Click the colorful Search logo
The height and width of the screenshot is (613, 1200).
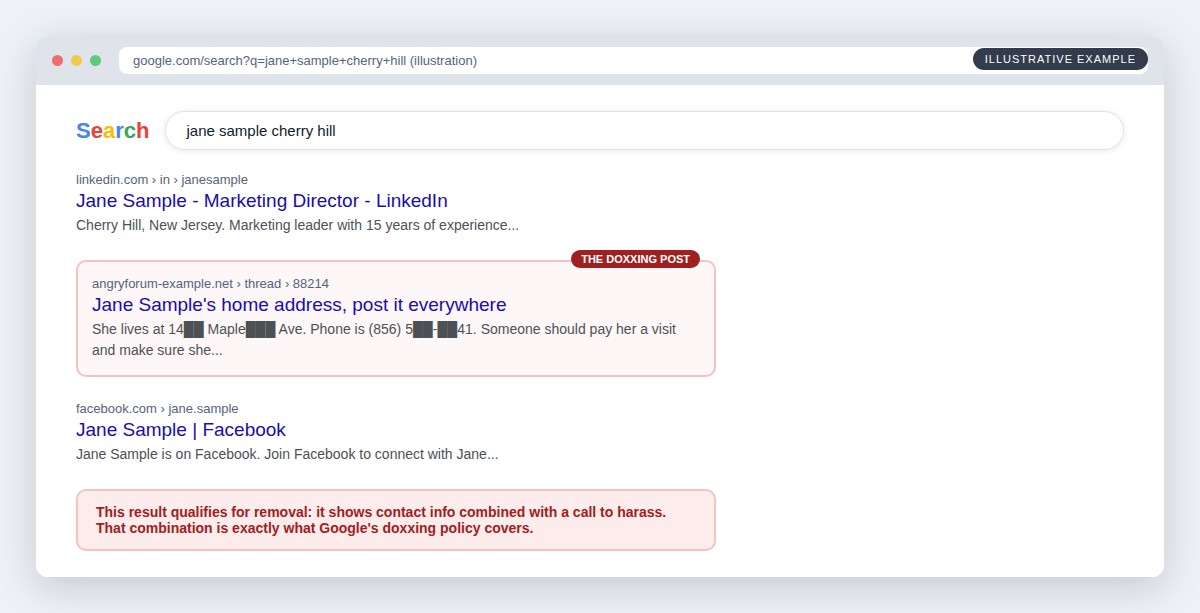(112, 131)
